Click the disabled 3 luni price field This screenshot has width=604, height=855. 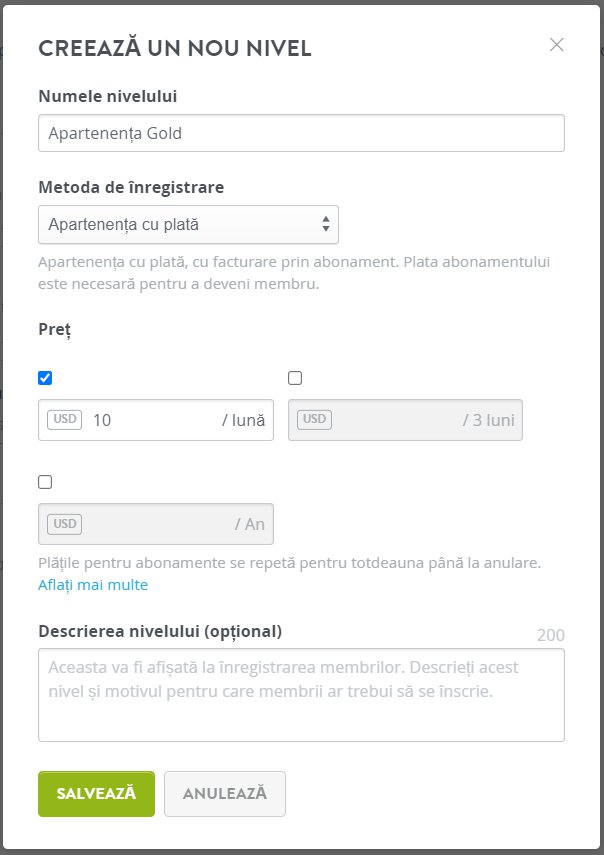tap(405, 420)
